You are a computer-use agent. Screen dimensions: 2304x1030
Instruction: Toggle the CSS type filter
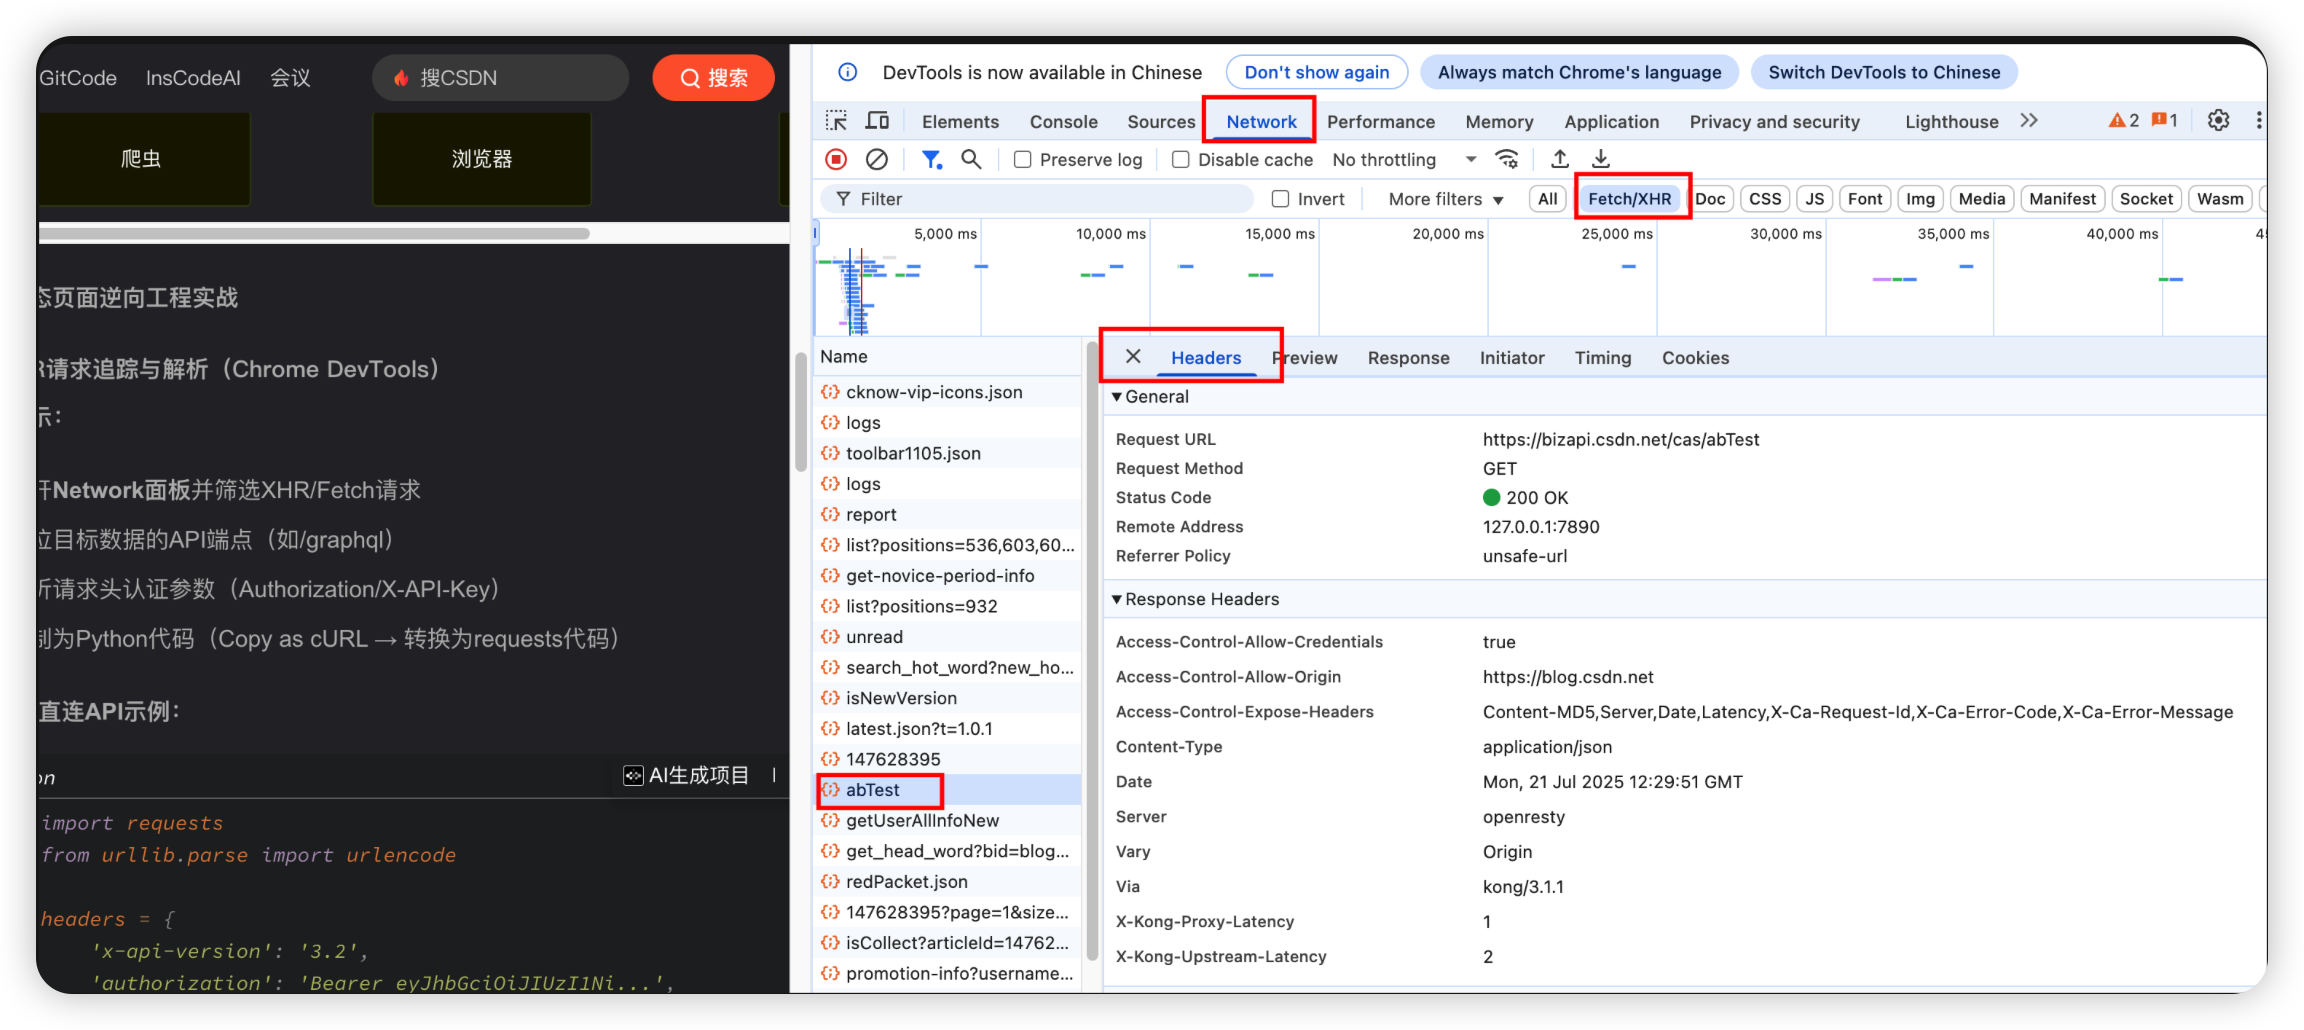[x=1765, y=199]
